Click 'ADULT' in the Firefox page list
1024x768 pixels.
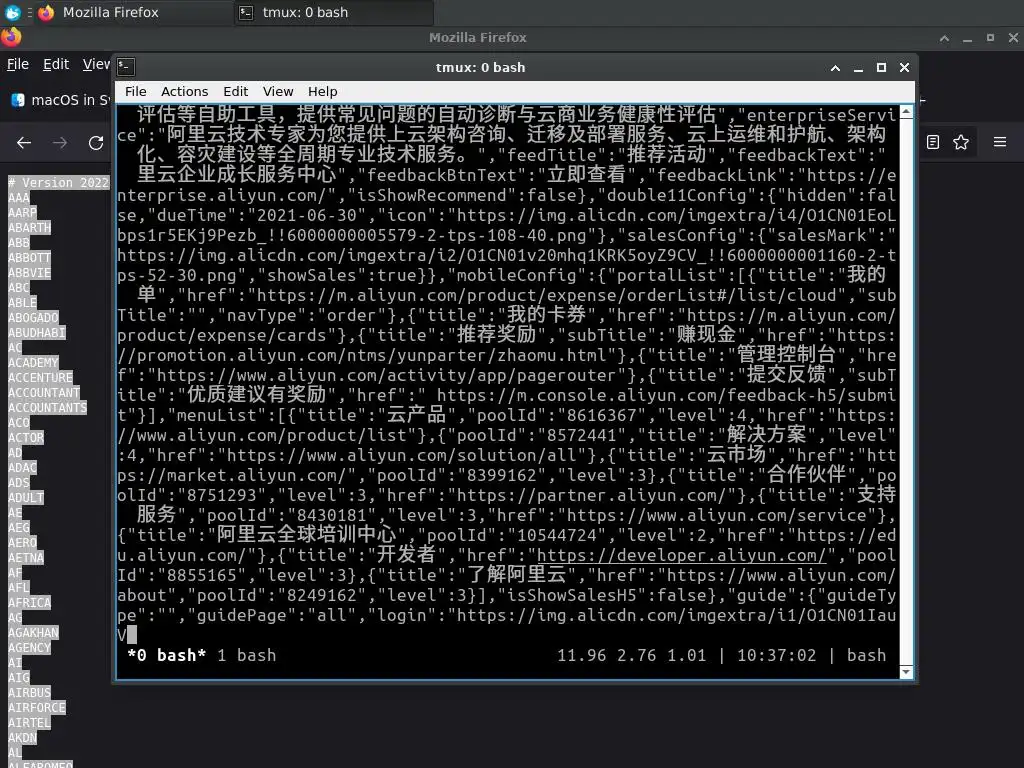[x=26, y=498]
